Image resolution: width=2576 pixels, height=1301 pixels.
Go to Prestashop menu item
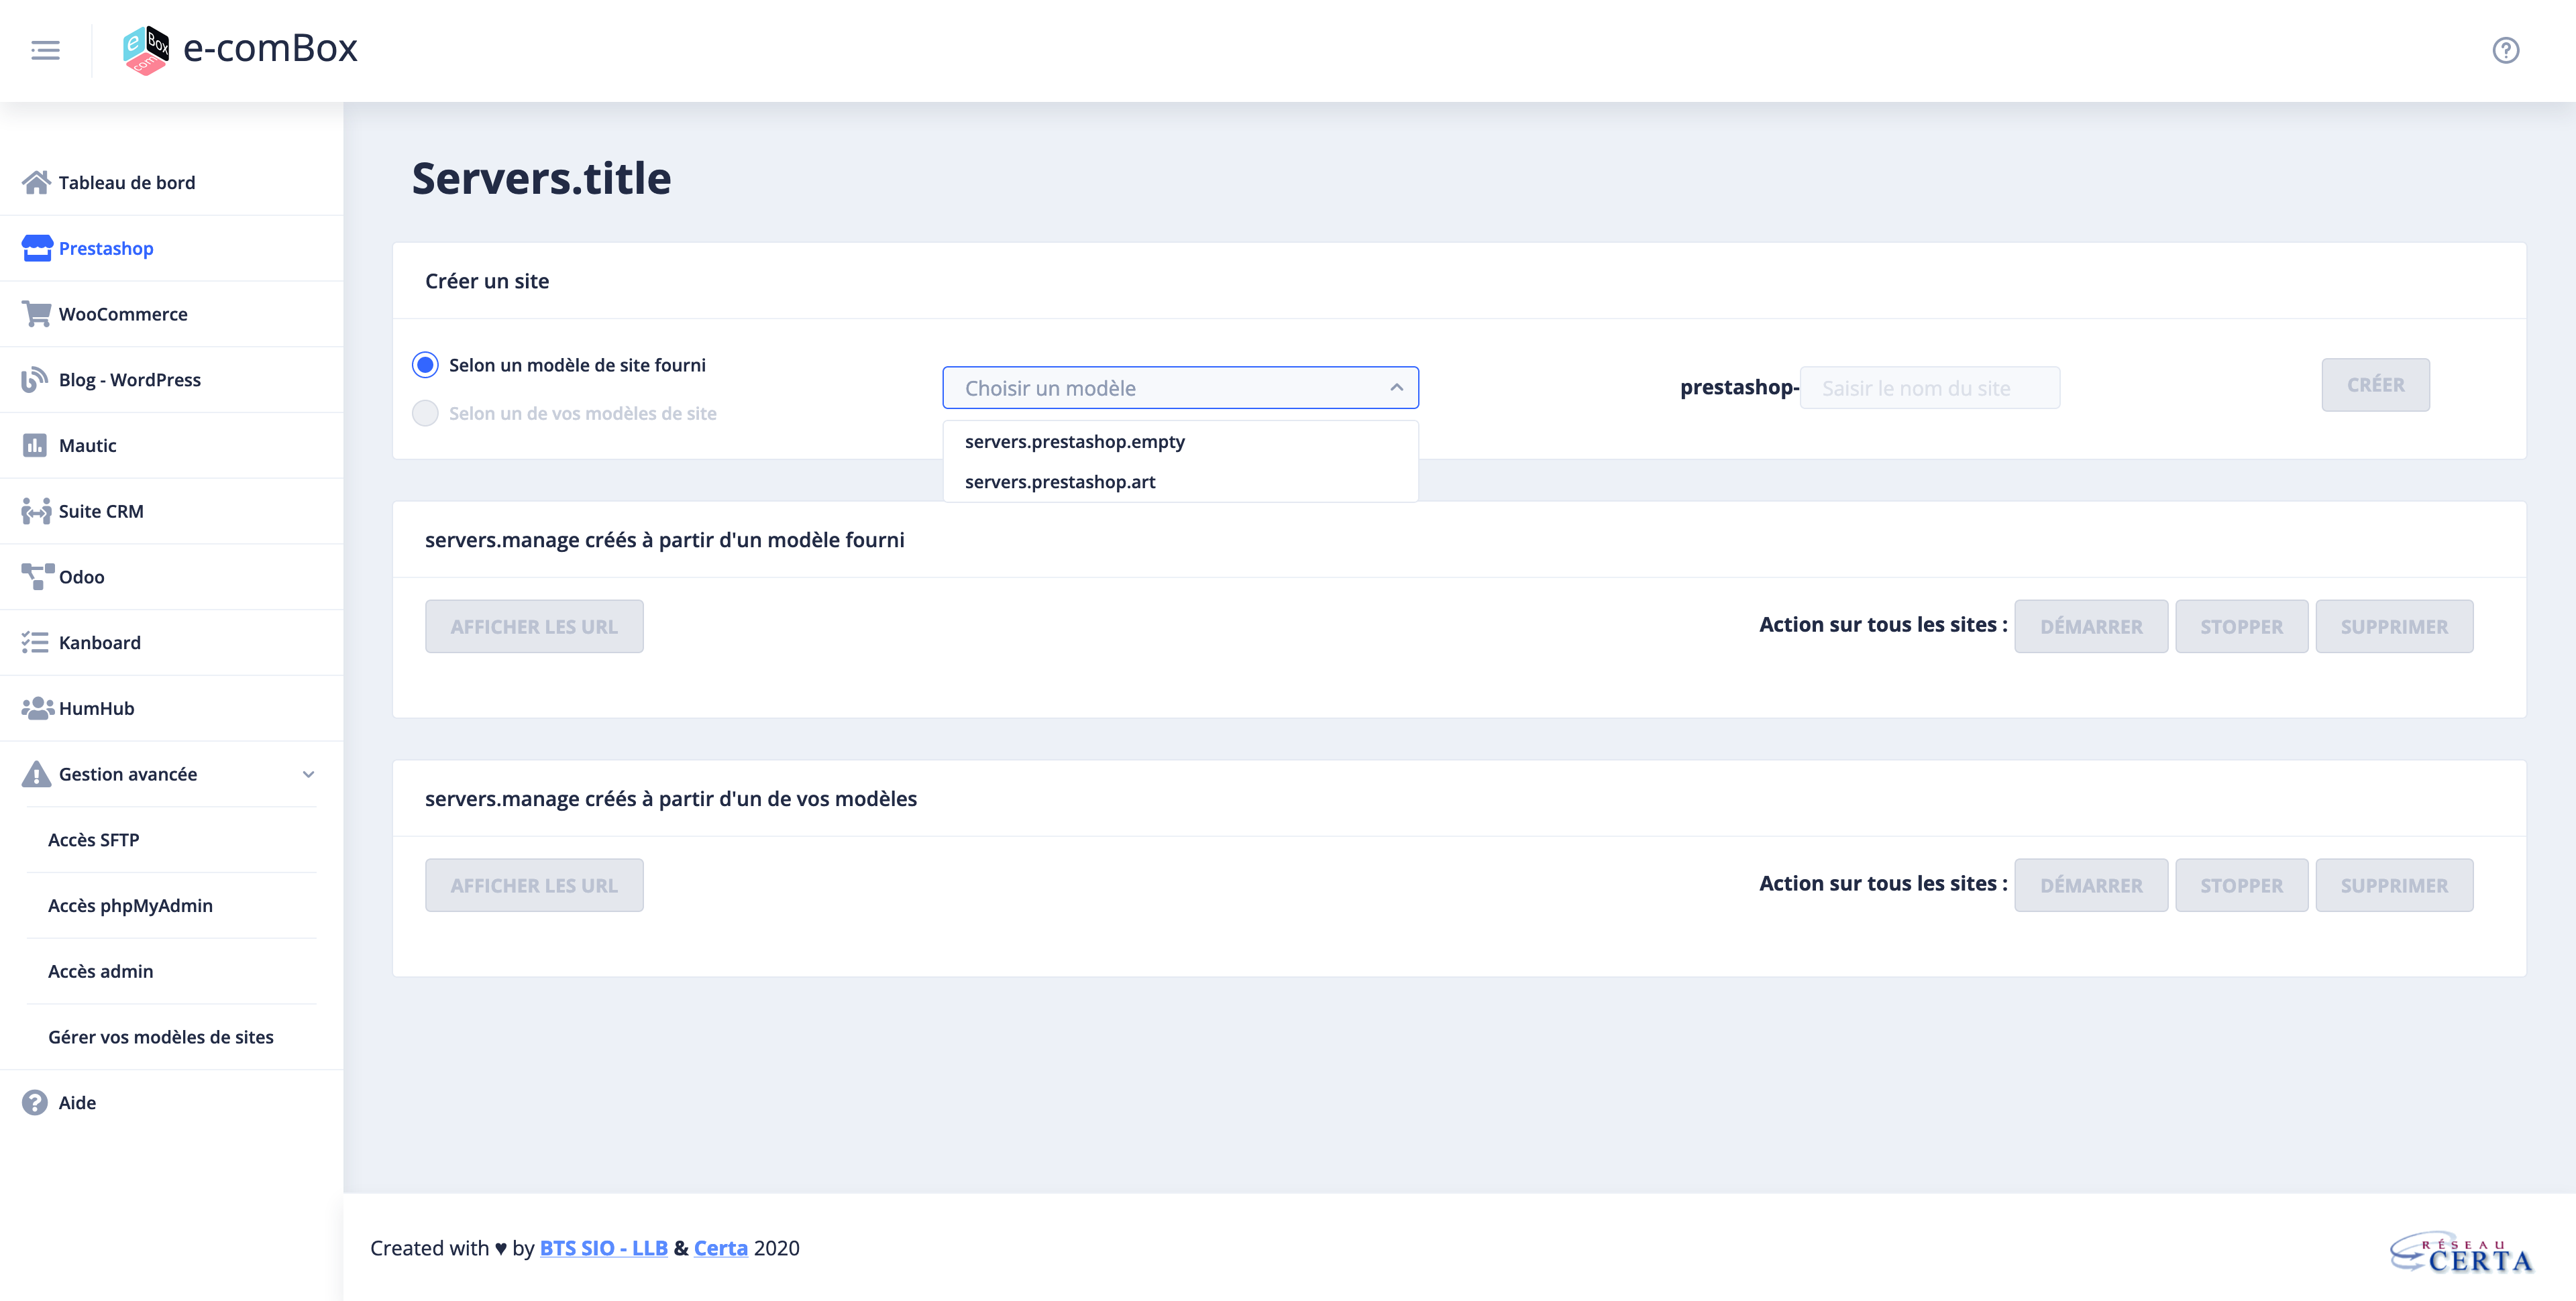[171, 248]
